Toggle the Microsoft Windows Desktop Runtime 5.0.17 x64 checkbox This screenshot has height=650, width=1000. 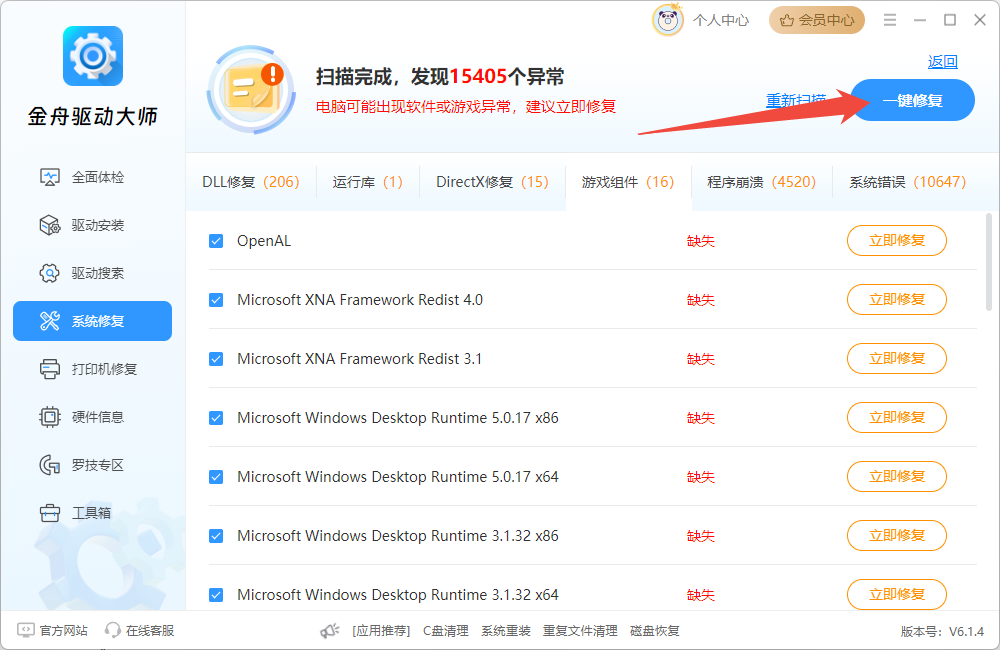click(216, 476)
